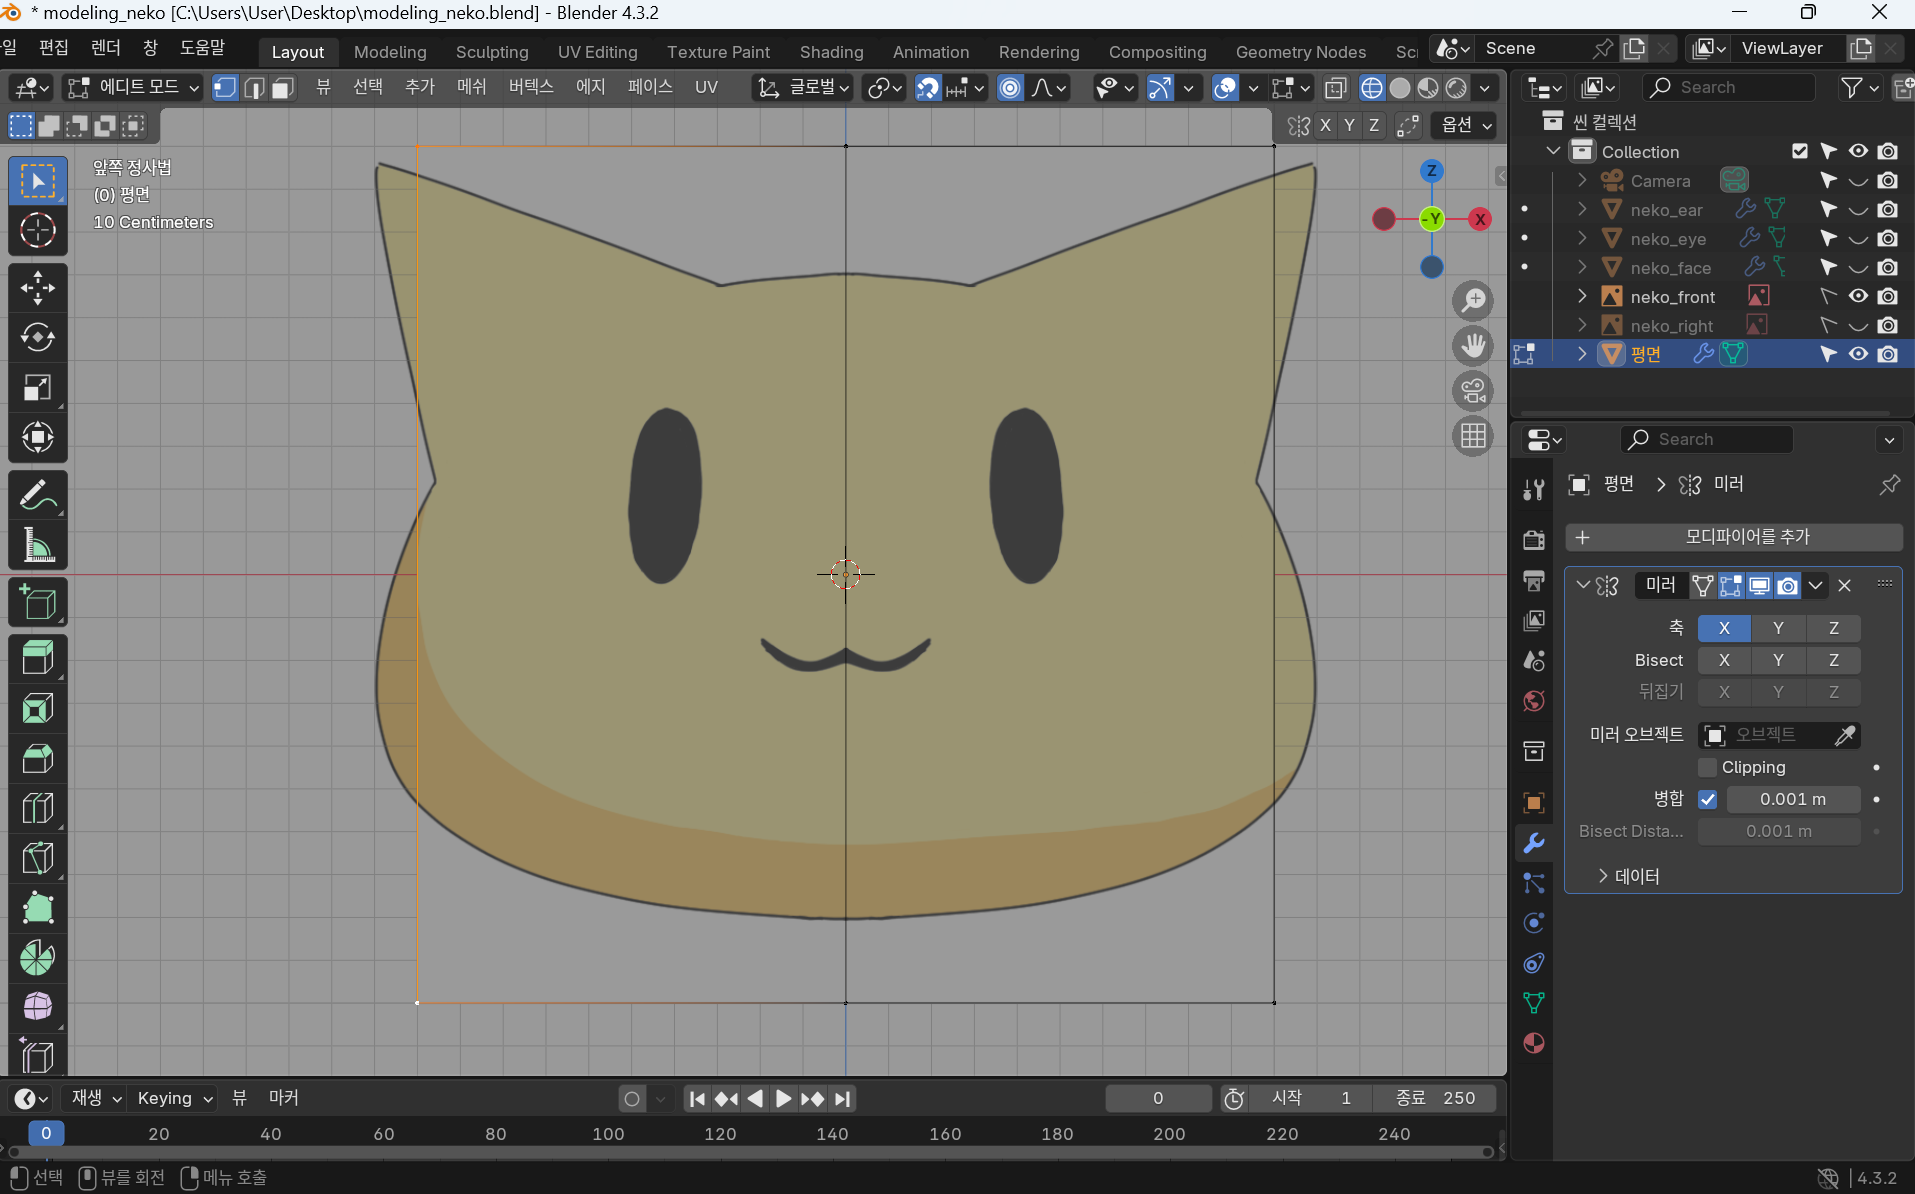Screen dimensions: 1915x1194
Task: Open the 메쉬 menu
Action: (x=471, y=87)
